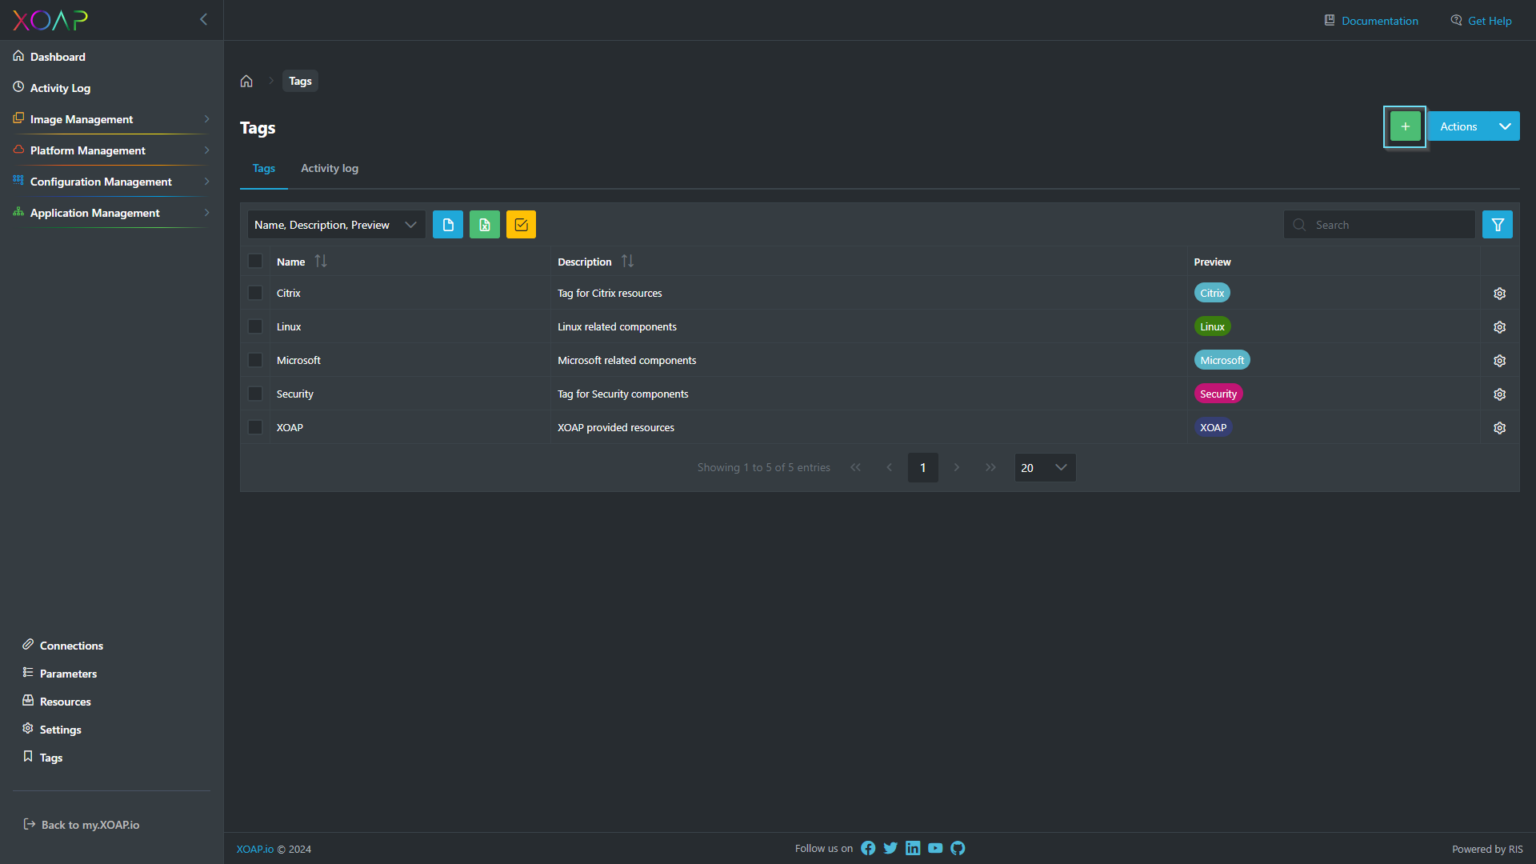1536x864 pixels.
Task: Follow the GitHub icon in the footer
Action: pyautogui.click(x=958, y=848)
